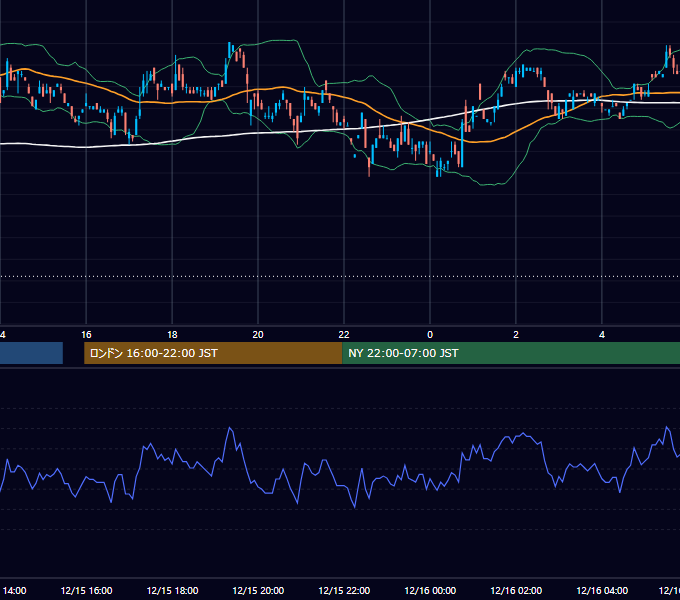The width and height of the screenshot is (680, 600).
Task: Click the 14:00 label on lower axis
Action: click(14, 591)
